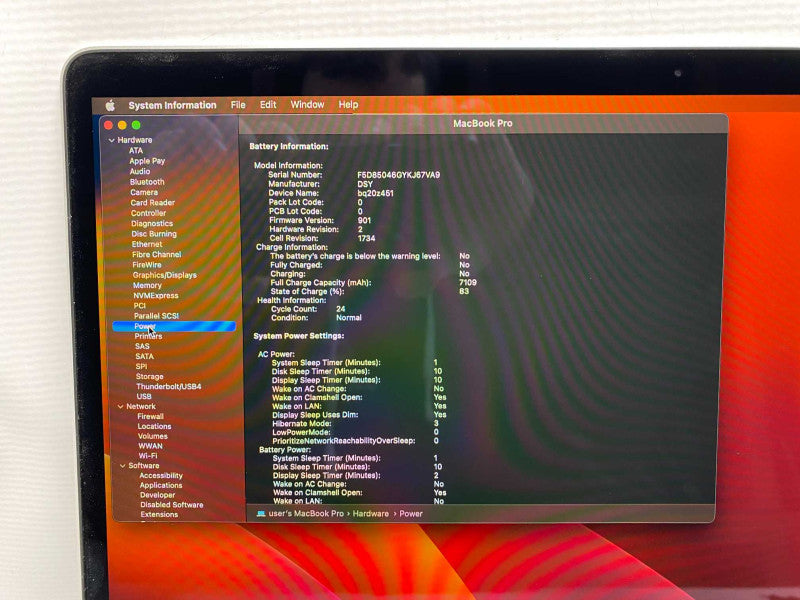Select Applications under Software
Screen dimensions: 800x600
pos(161,485)
